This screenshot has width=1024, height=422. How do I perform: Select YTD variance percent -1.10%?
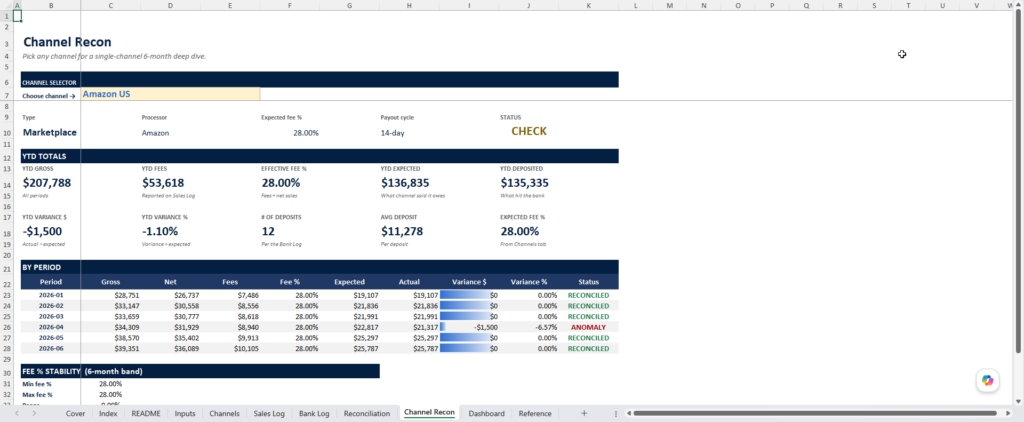coord(160,231)
